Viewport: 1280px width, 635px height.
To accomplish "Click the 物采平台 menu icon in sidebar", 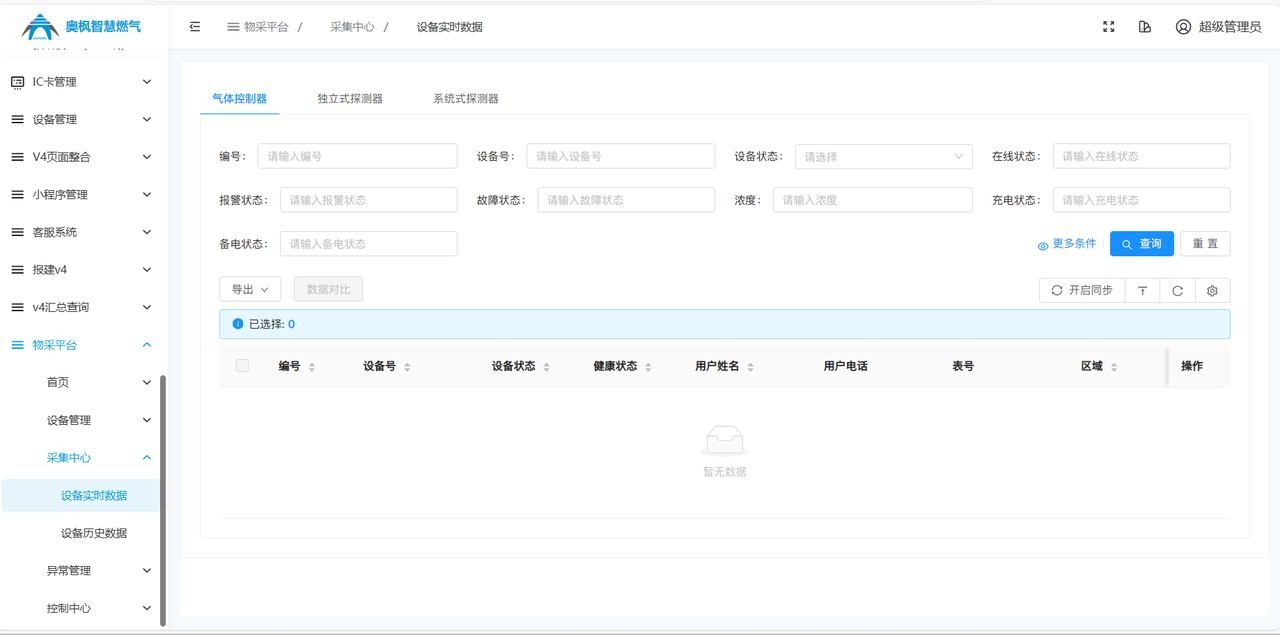I will [17, 345].
